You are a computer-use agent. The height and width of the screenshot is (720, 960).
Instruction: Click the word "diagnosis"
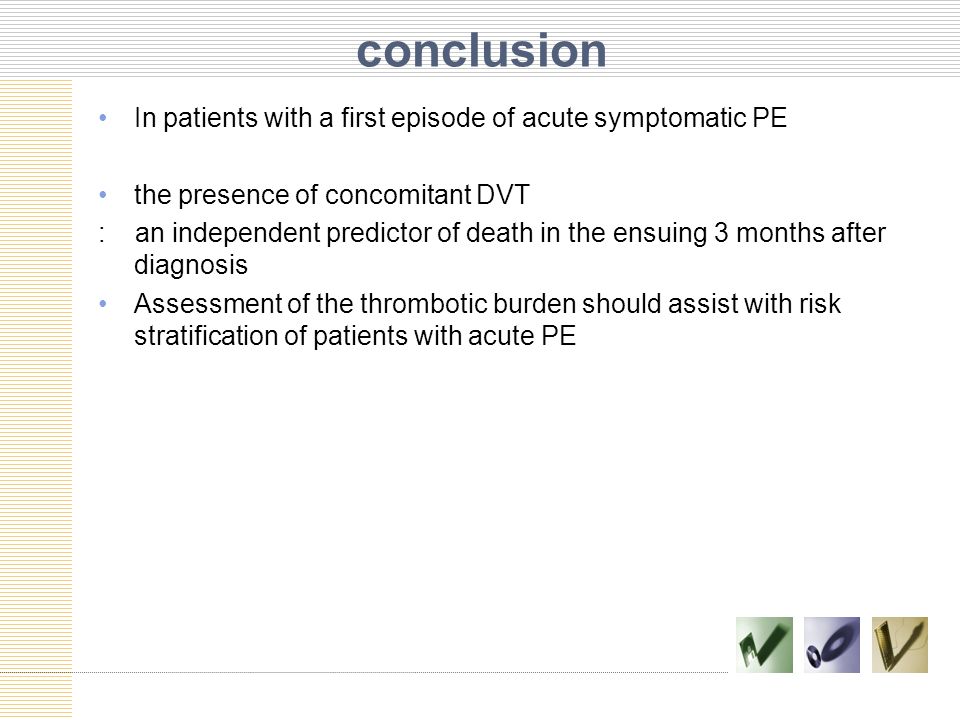click(191, 265)
